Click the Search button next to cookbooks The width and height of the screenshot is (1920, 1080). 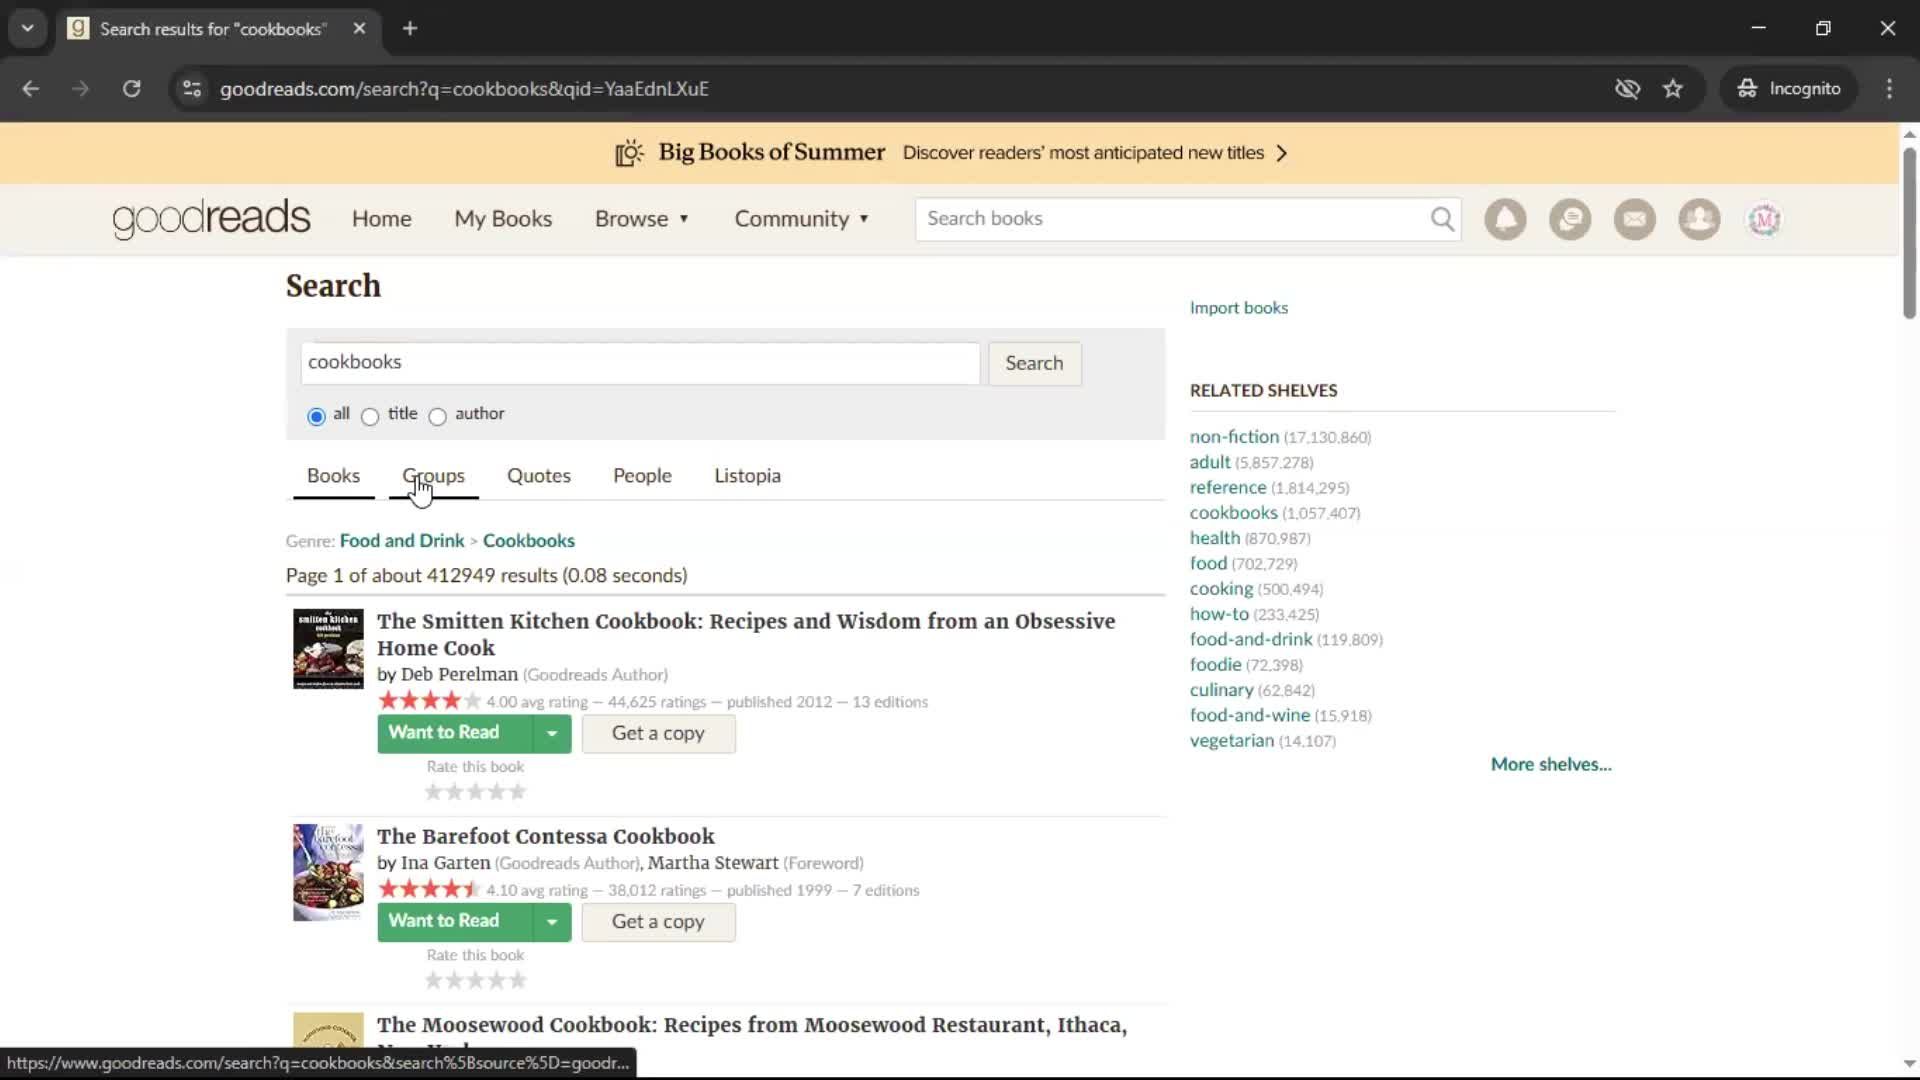click(1034, 363)
